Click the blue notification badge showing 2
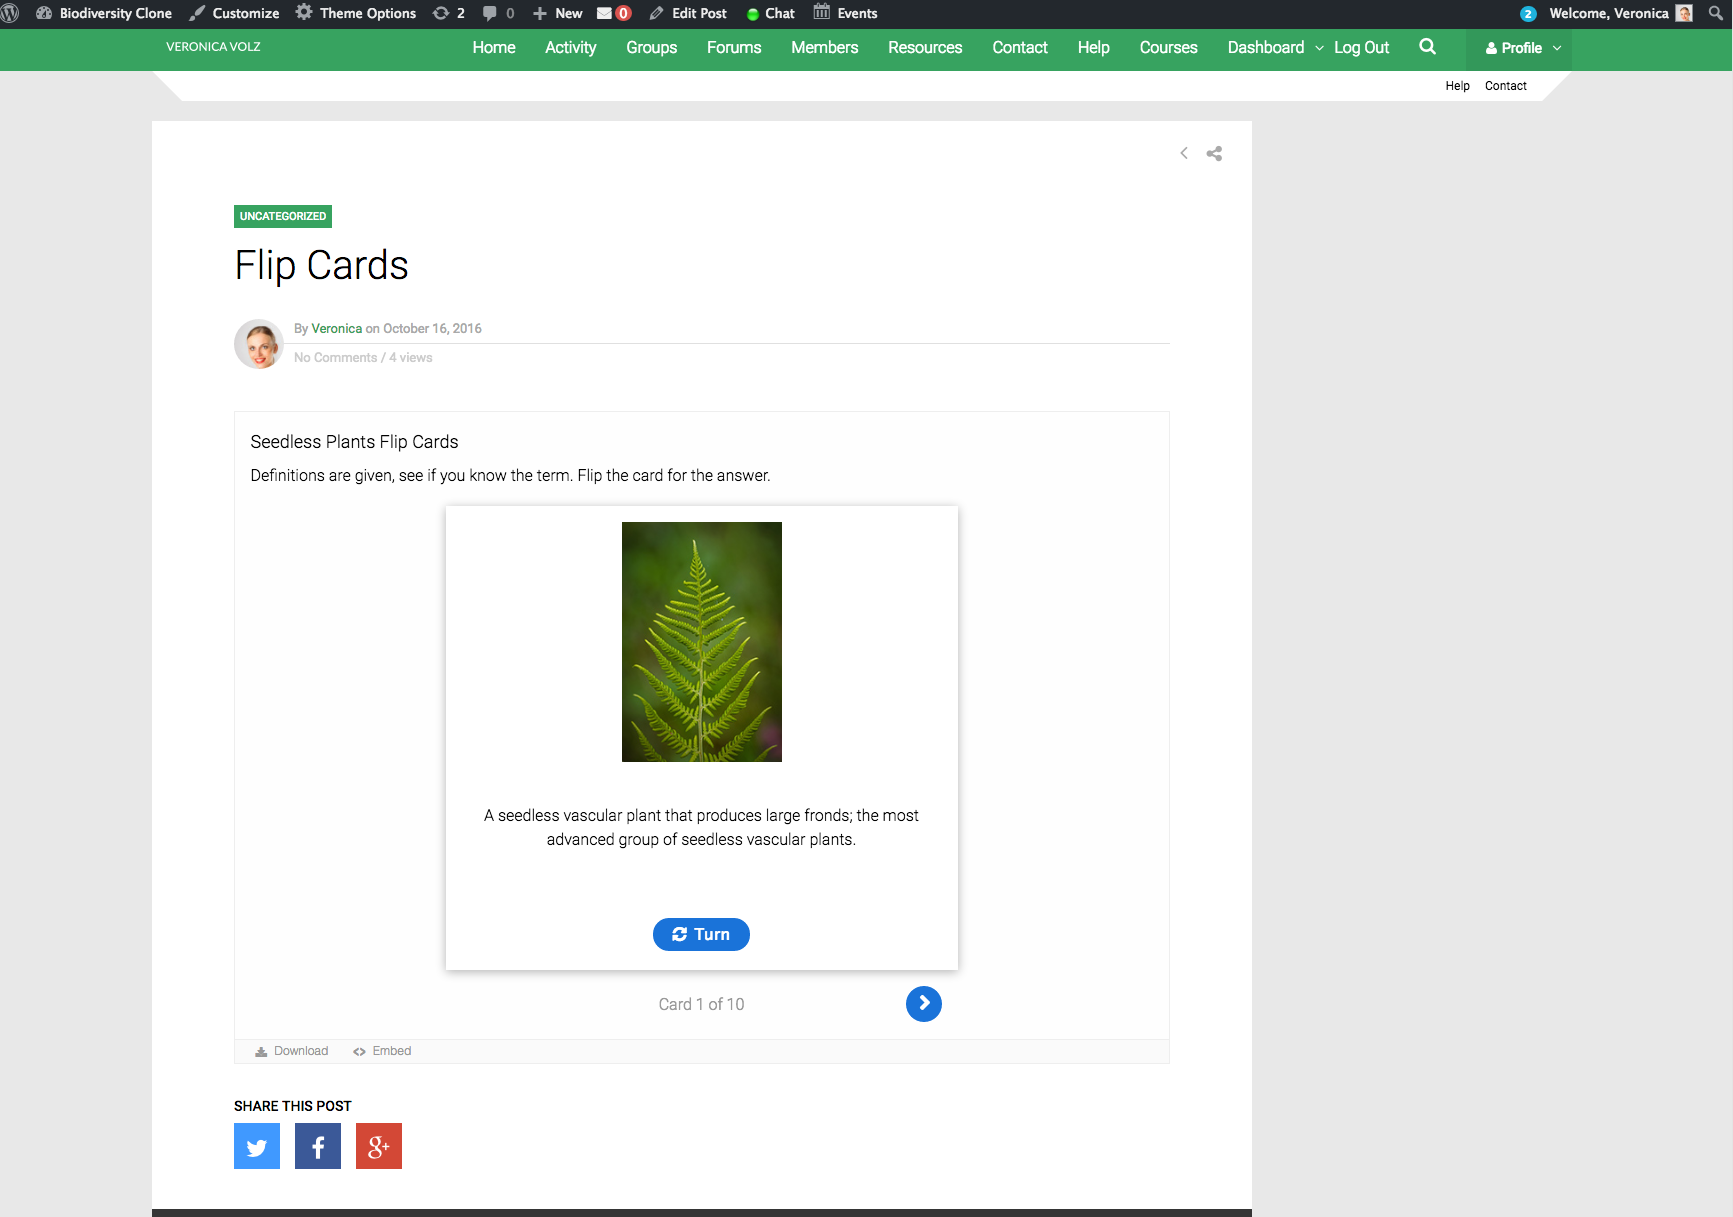Screen dimensions: 1733x1217 pos(1527,14)
